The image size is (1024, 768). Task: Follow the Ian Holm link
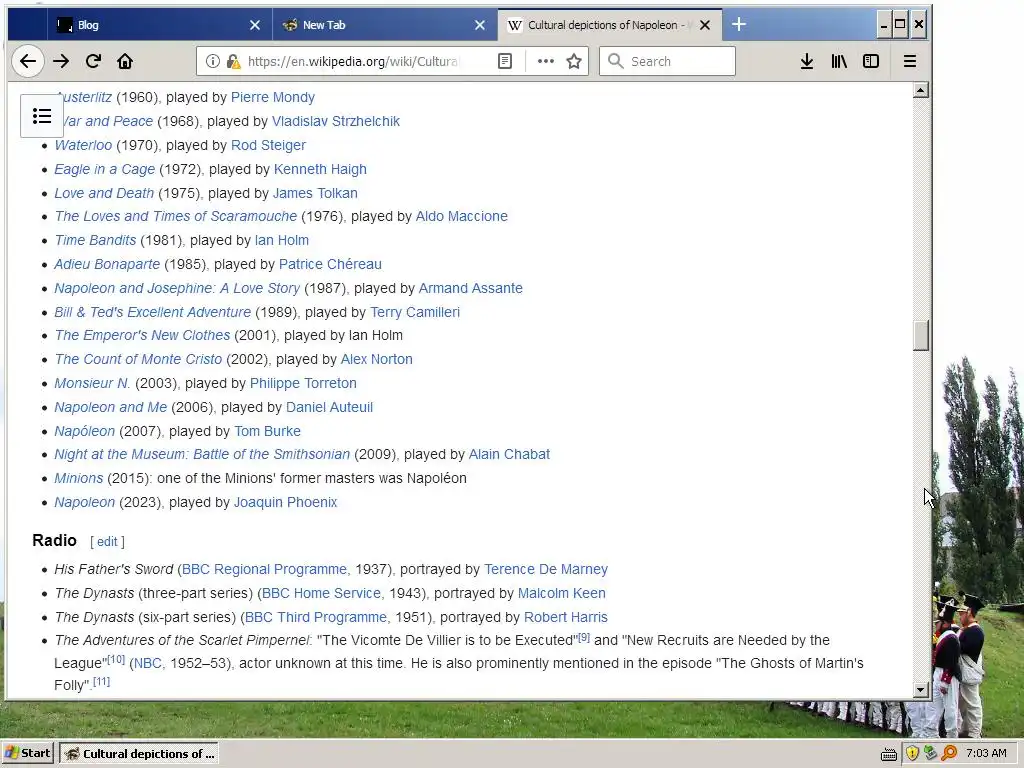pyautogui.click(x=281, y=240)
